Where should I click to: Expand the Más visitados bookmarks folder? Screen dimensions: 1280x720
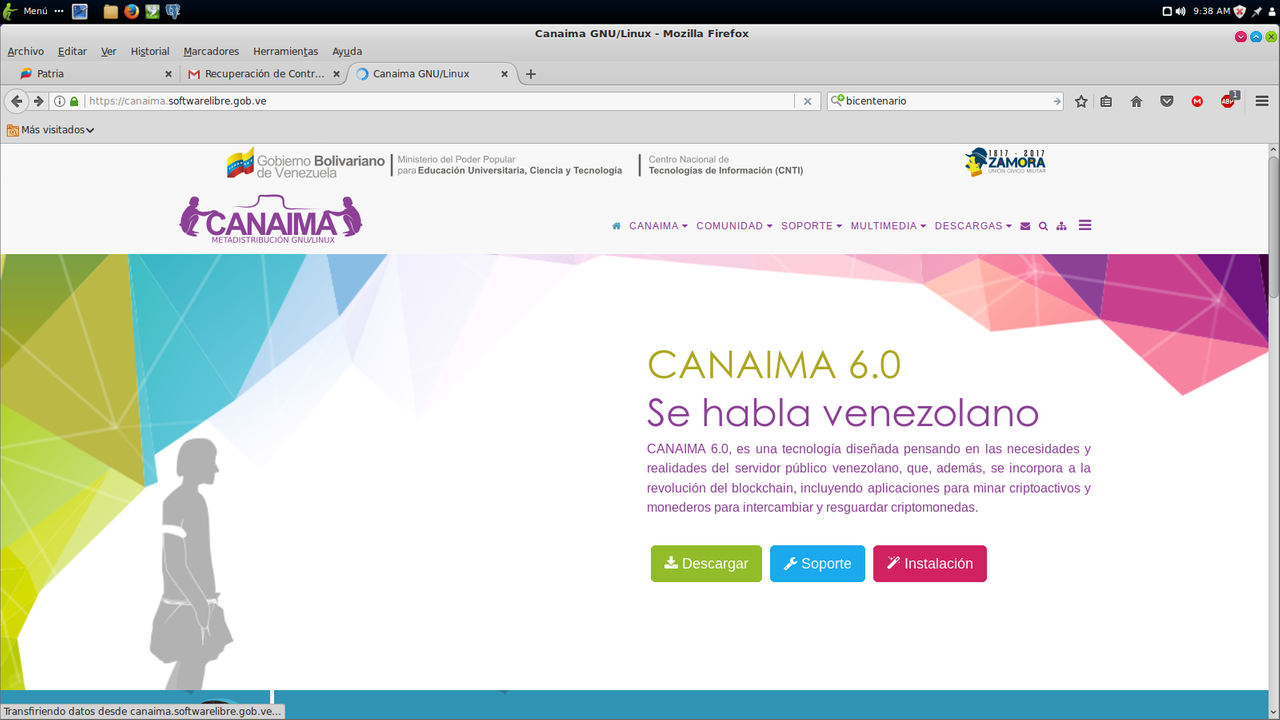click(x=51, y=130)
